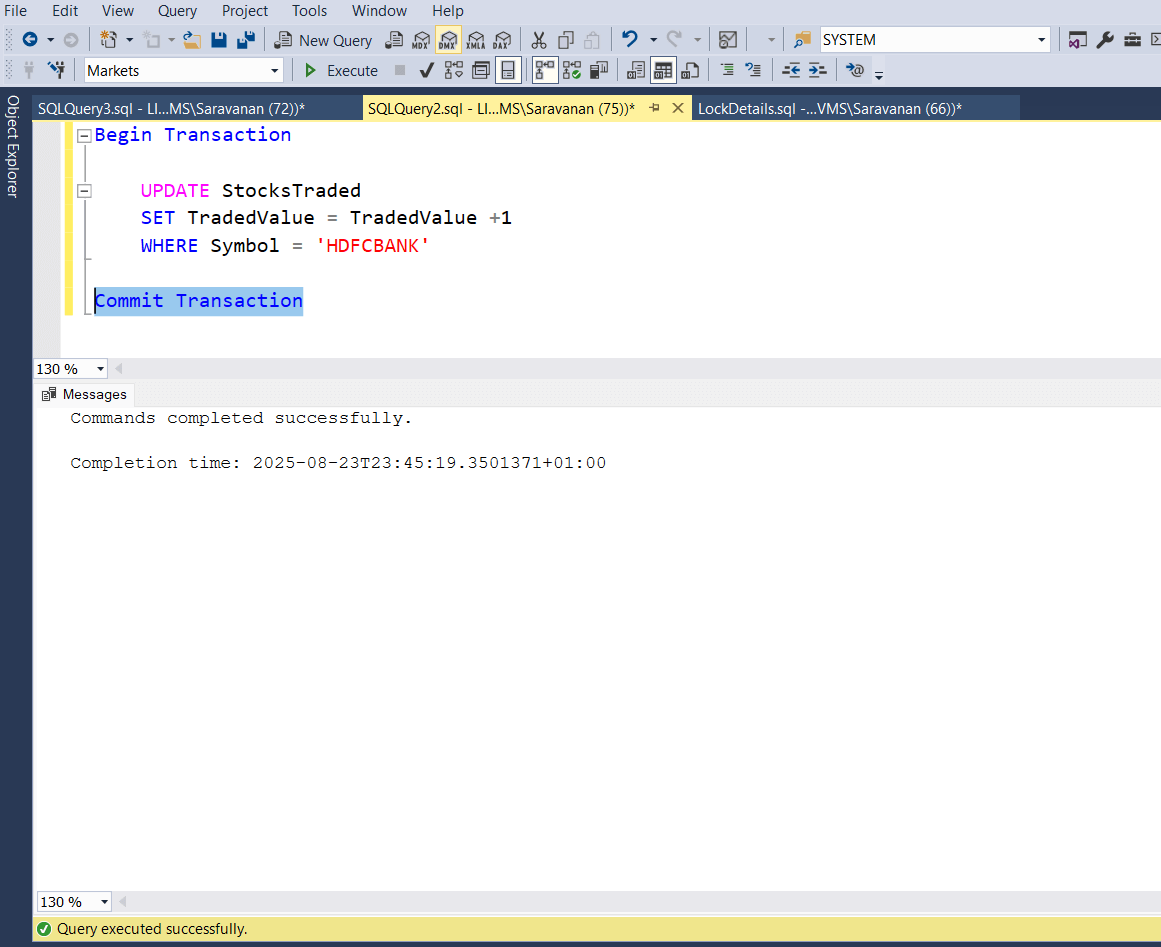Save the current query file
The width and height of the screenshot is (1161, 947).
pyautogui.click(x=218, y=40)
